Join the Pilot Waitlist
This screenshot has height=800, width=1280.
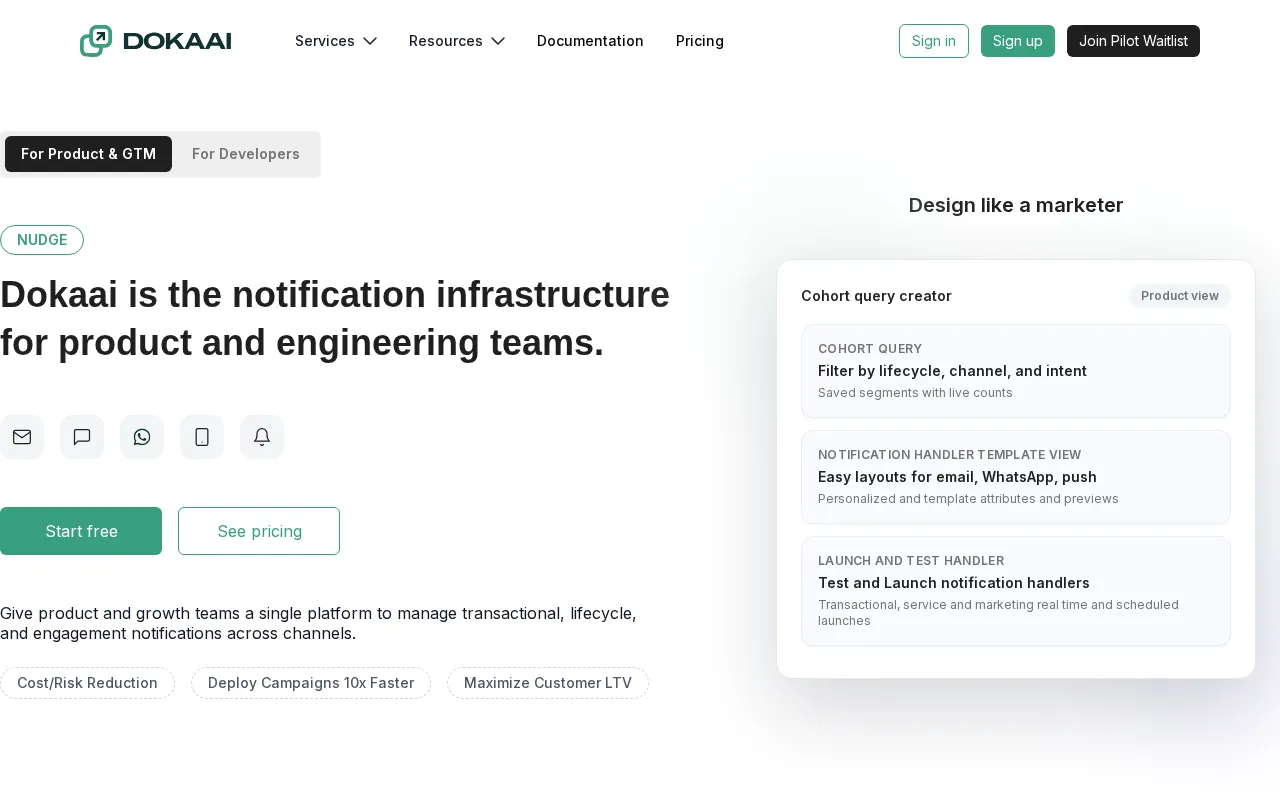pos(1133,41)
